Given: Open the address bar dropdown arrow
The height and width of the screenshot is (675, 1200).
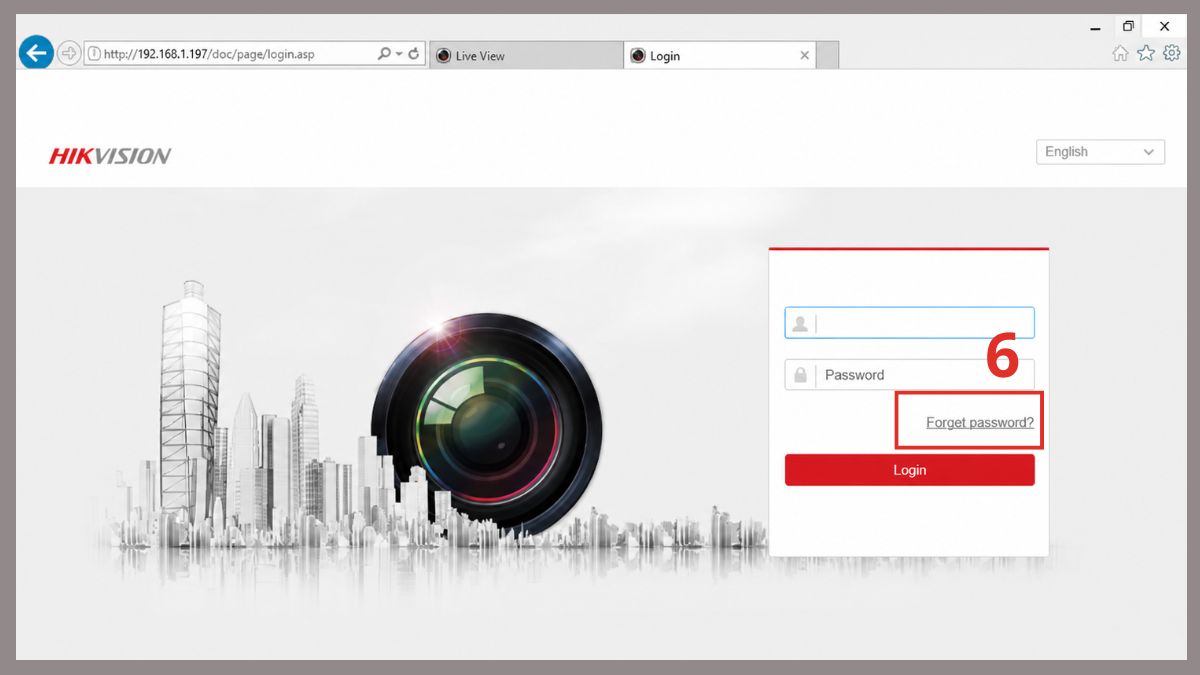Looking at the screenshot, I should 399,54.
